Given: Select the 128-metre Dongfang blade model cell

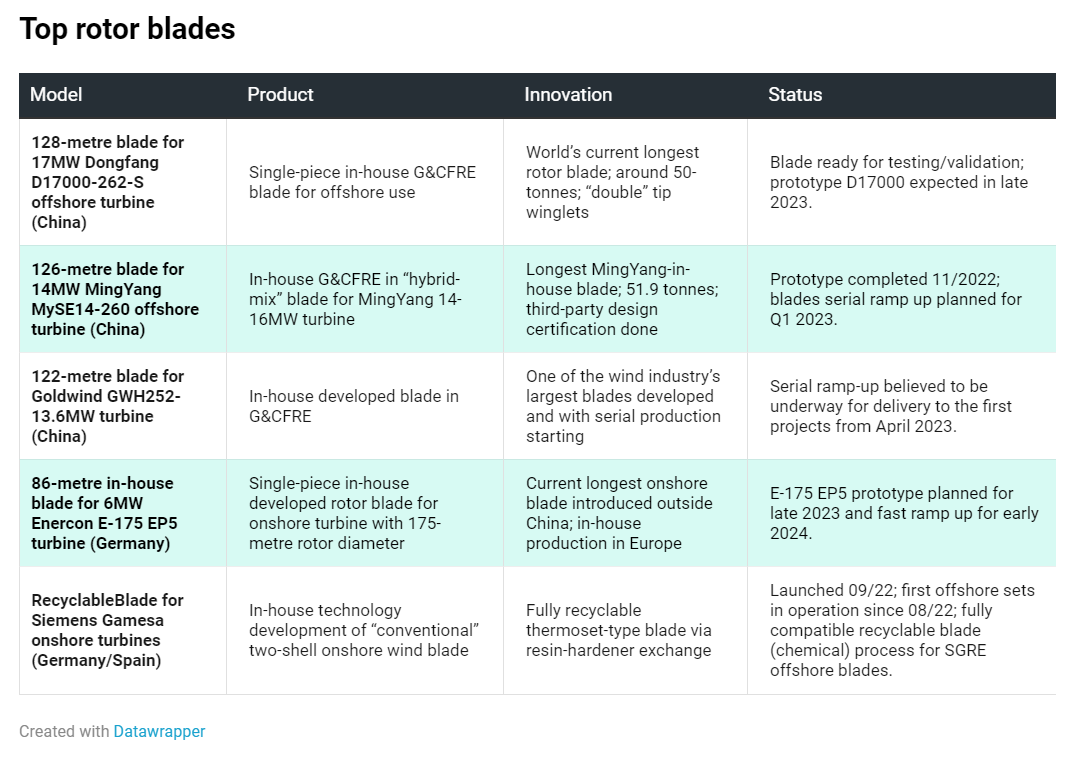Looking at the screenshot, I should coord(108,182).
